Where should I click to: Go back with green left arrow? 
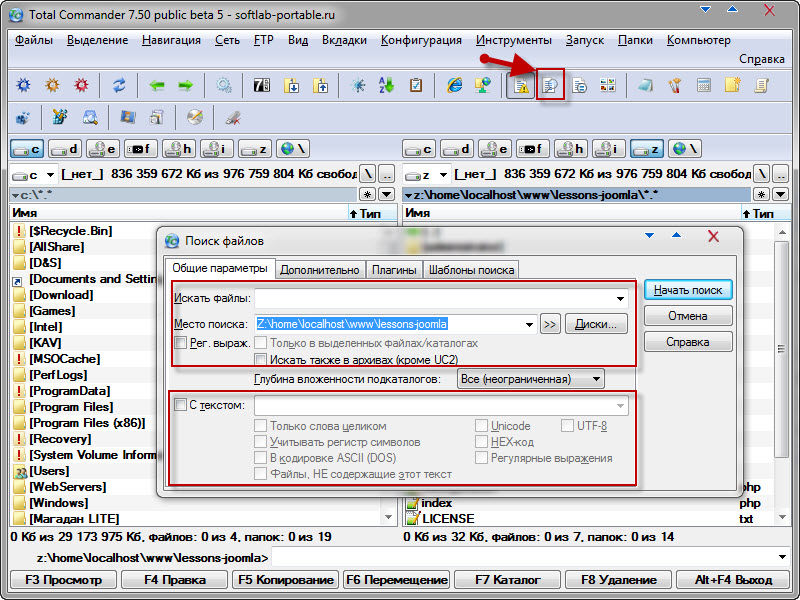[157, 85]
